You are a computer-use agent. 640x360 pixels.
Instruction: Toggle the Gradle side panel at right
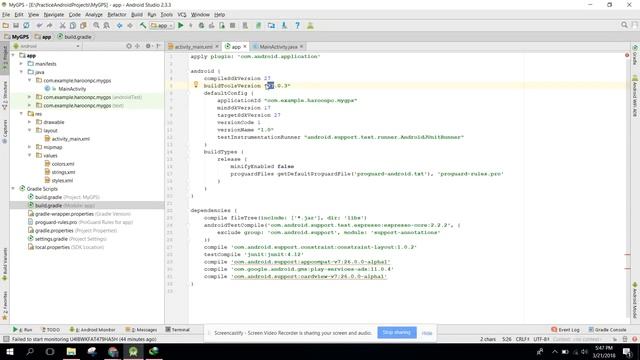pyautogui.click(x=635, y=55)
